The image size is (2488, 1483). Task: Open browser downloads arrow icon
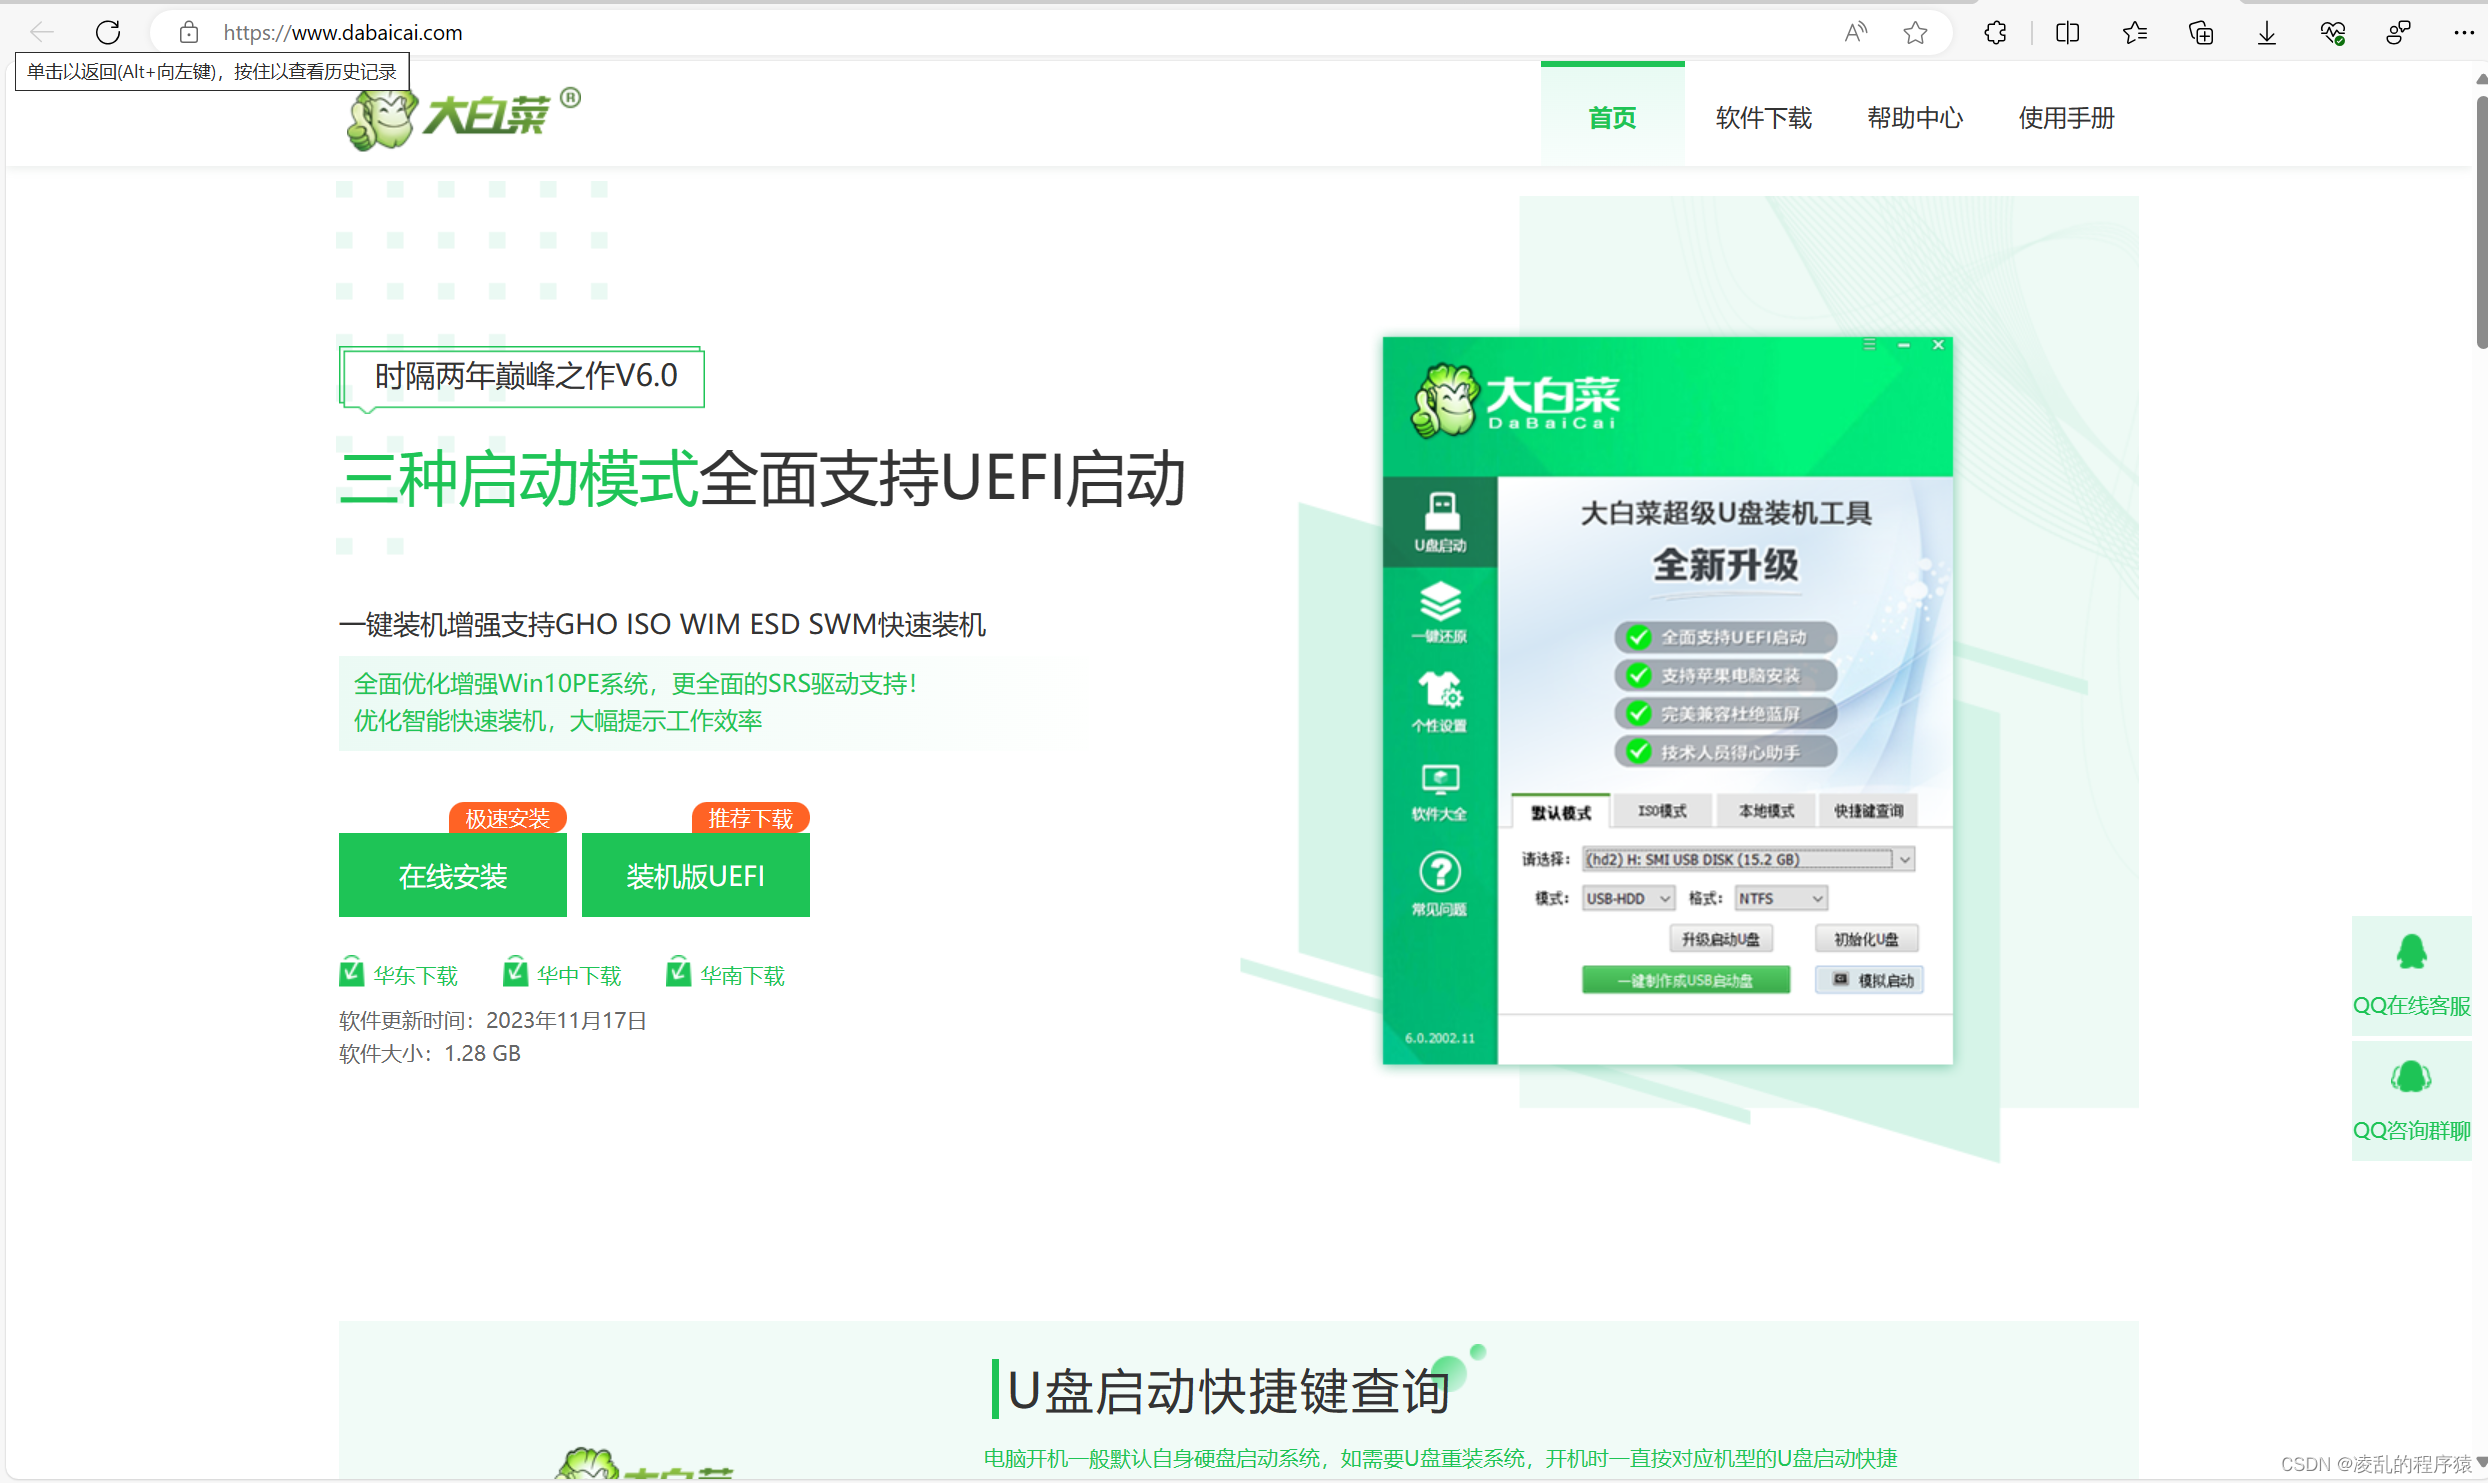2266,33
